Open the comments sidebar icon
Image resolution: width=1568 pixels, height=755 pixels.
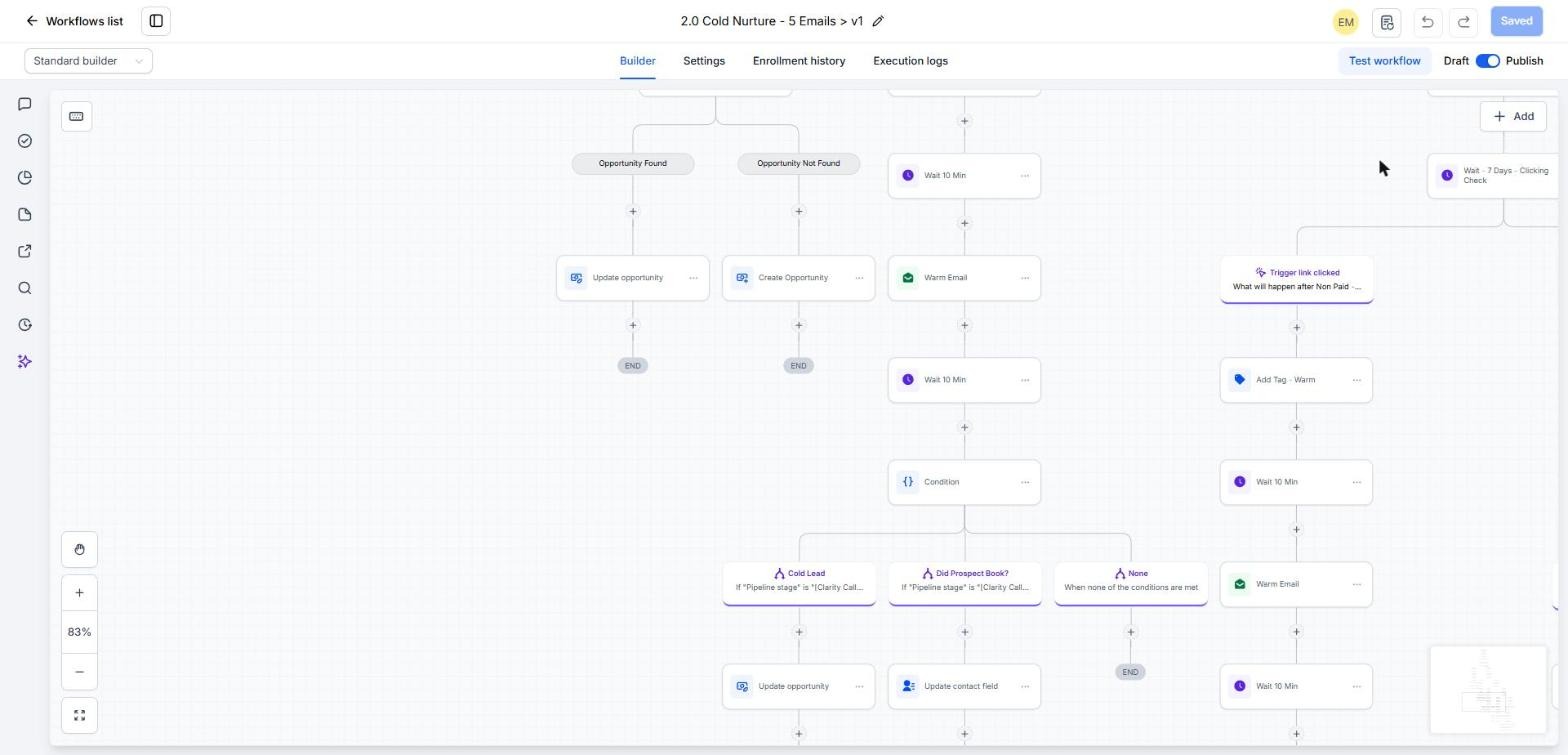pyautogui.click(x=25, y=104)
